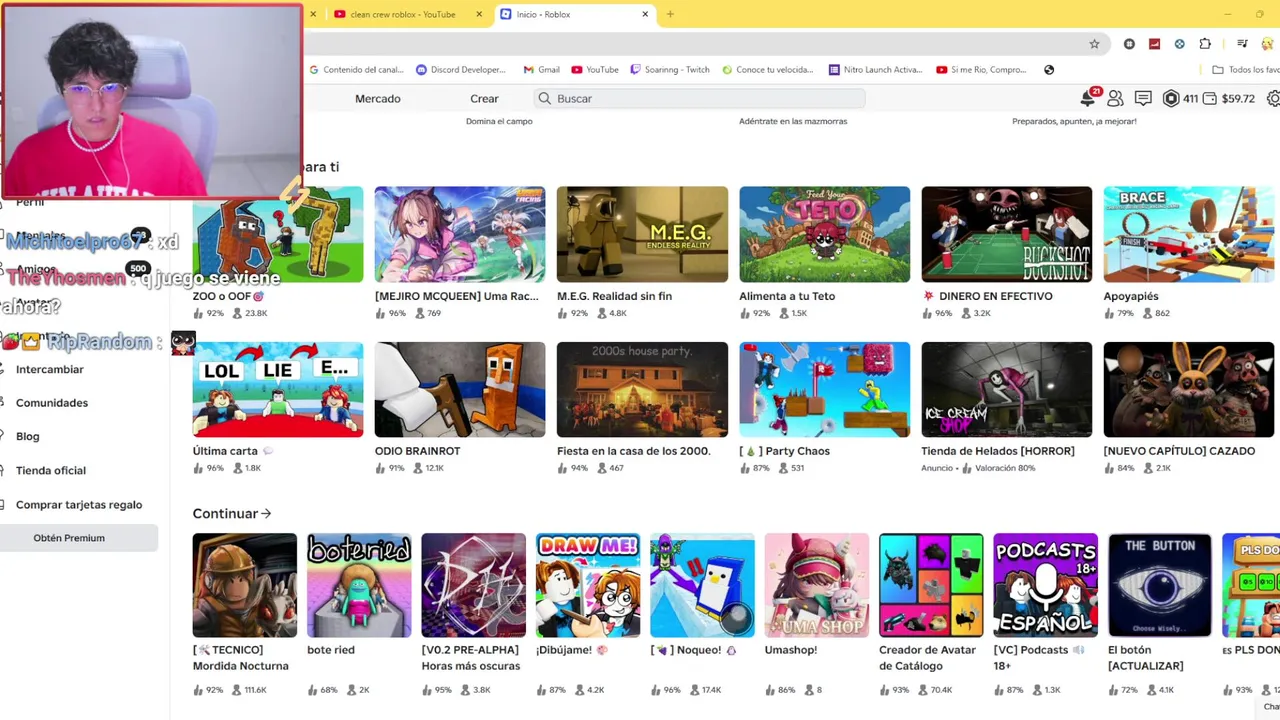Open the BRACE Apoyapiés thumbnail
Viewport: 1280px width, 720px height.
(x=1189, y=234)
